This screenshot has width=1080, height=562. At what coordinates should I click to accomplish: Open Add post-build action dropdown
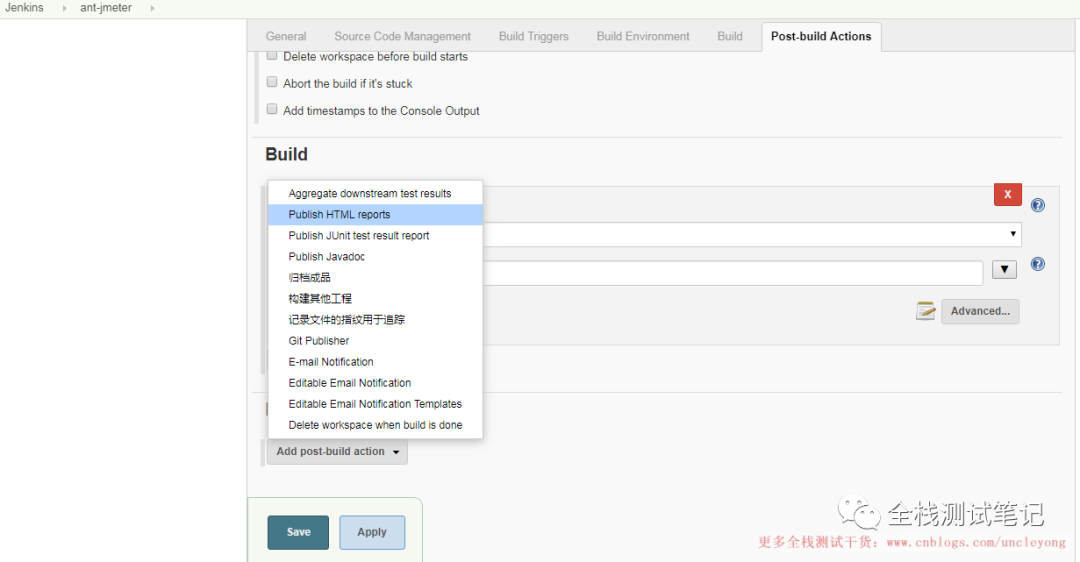(x=337, y=452)
